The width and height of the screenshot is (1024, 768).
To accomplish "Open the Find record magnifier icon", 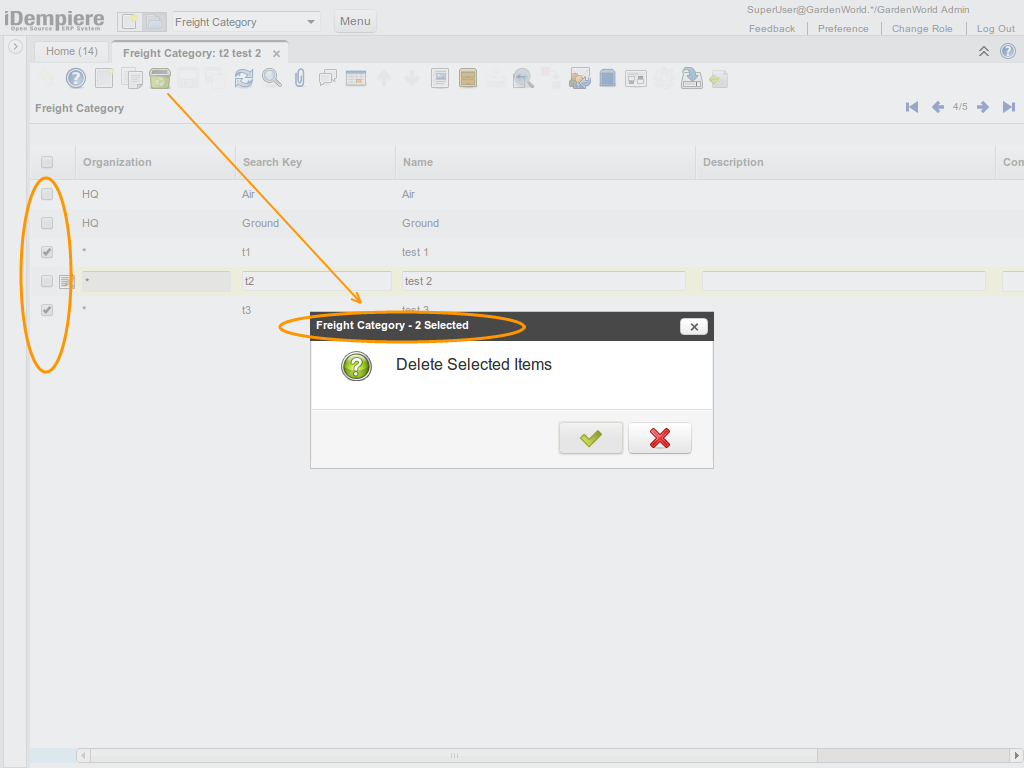I will pyautogui.click(x=272, y=78).
